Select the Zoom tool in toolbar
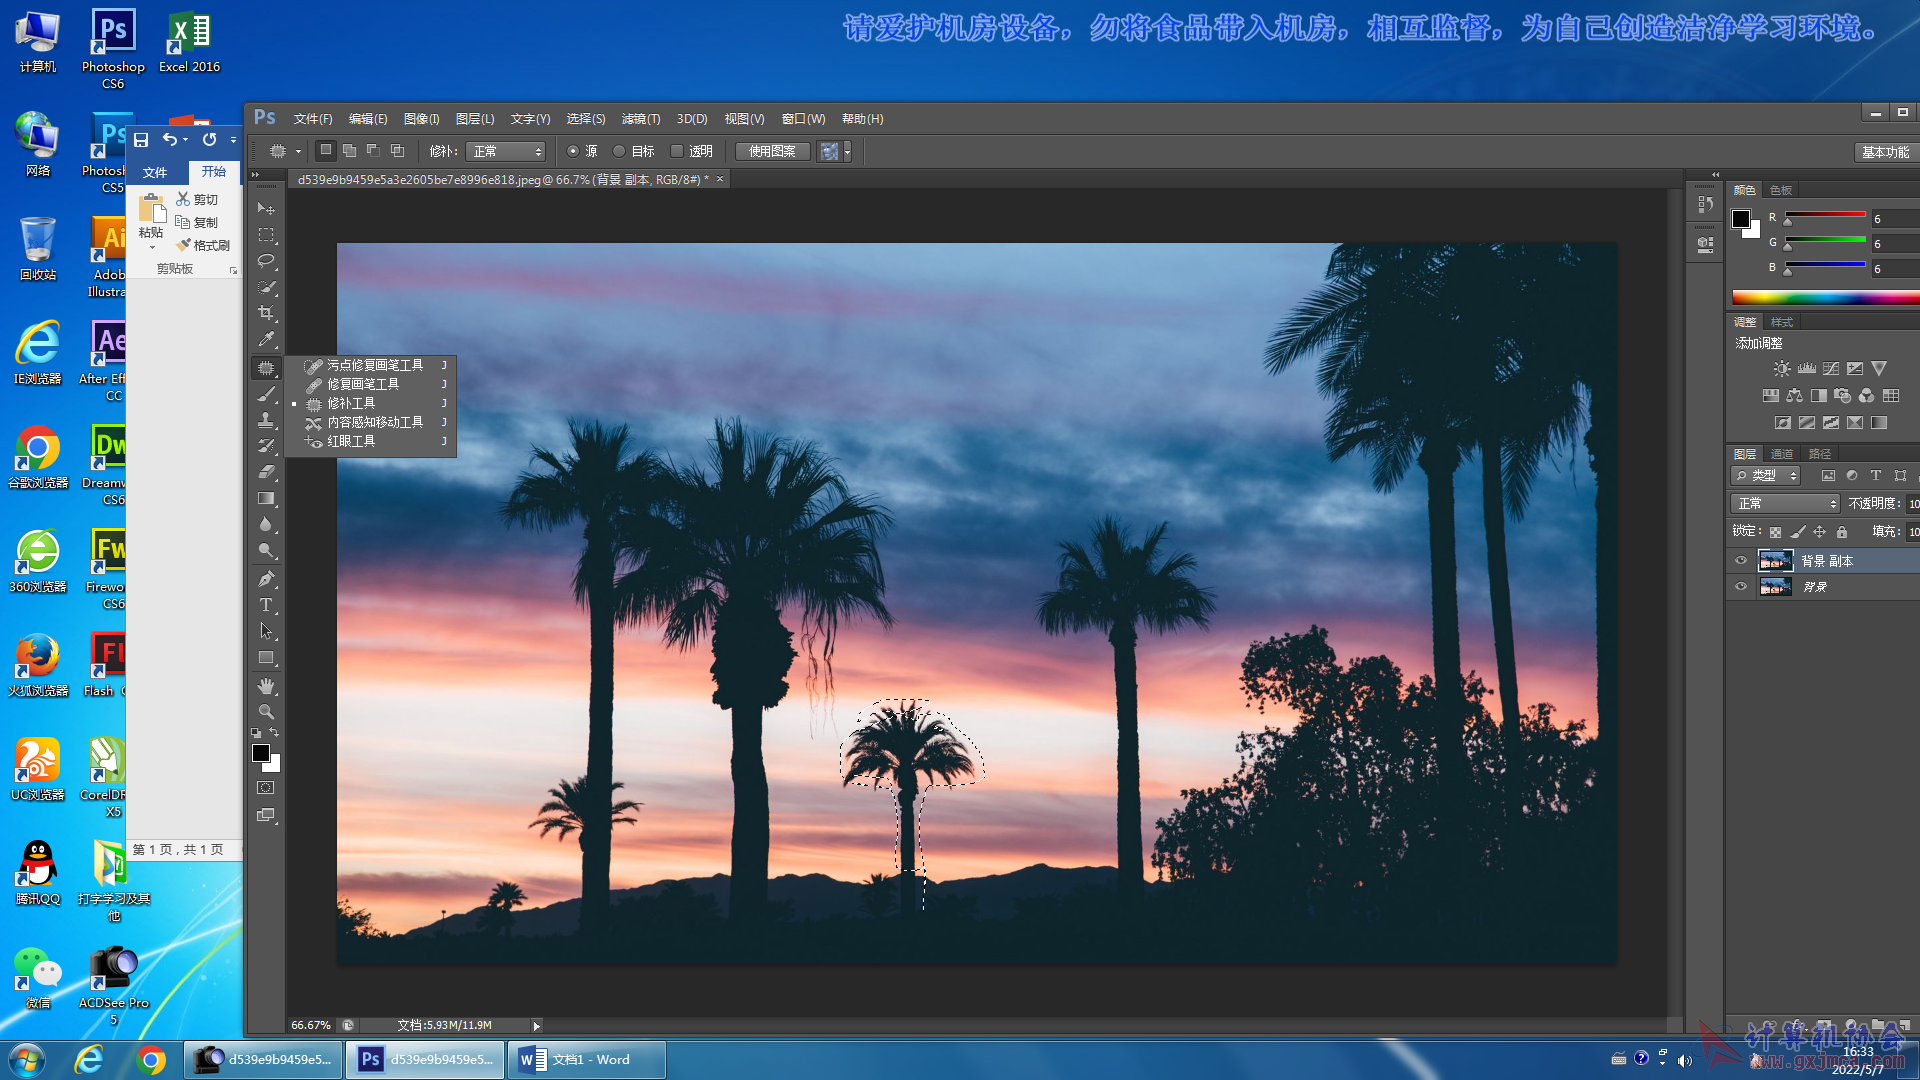The width and height of the screenshot is (1920, 1080). click(x=266, y=712)
